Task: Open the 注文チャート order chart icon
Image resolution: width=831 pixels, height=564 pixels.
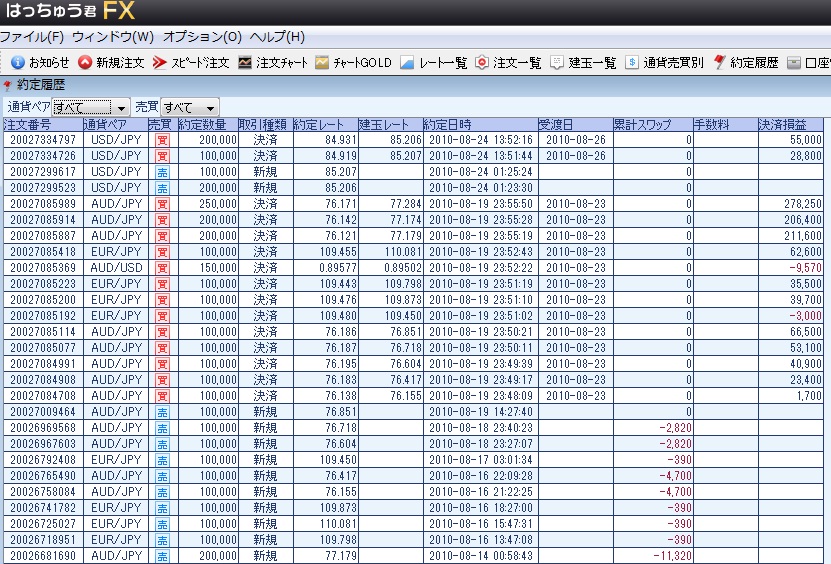Action: pos(245,62)
